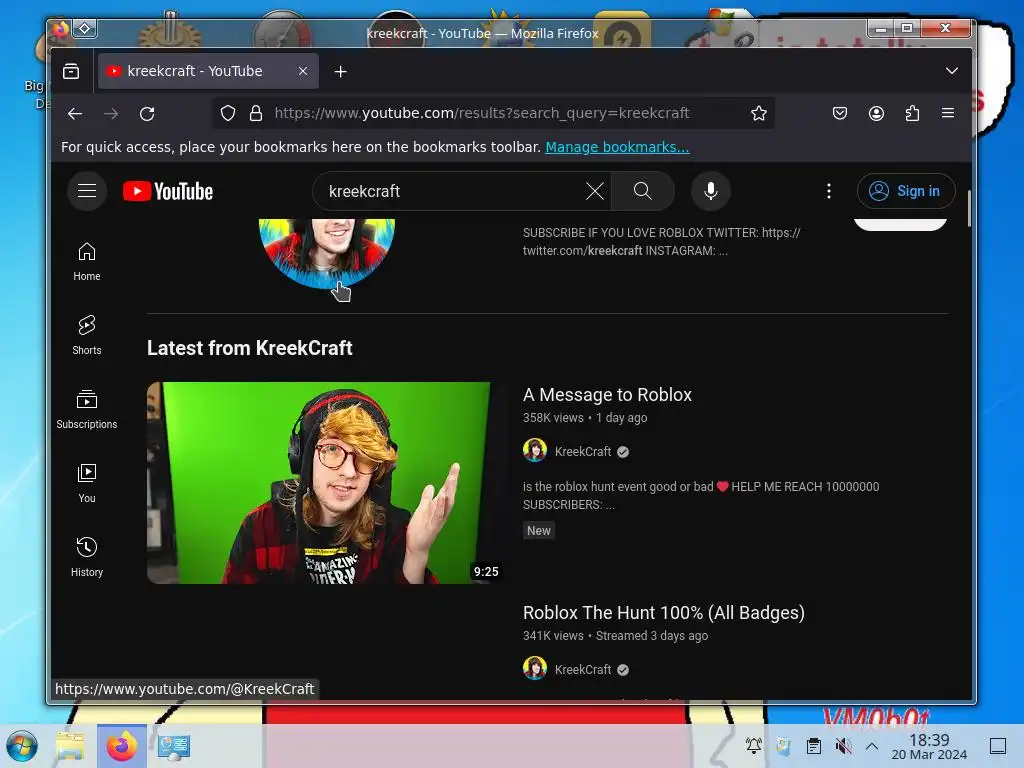Open Subscriptions in the sidebar

tap(87, 409)
